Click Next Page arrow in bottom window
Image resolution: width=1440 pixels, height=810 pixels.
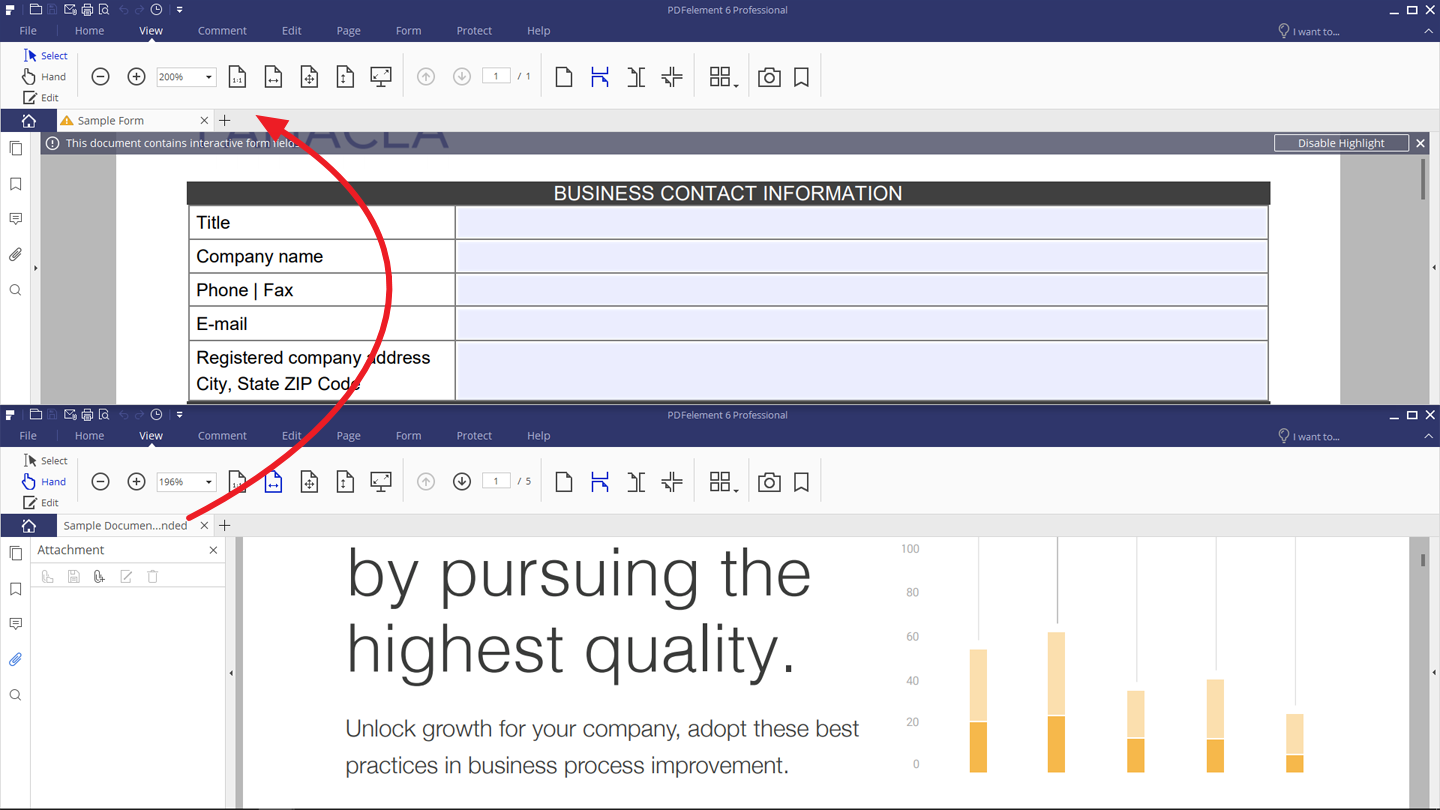pyautogui.click(x=462, y=482)
